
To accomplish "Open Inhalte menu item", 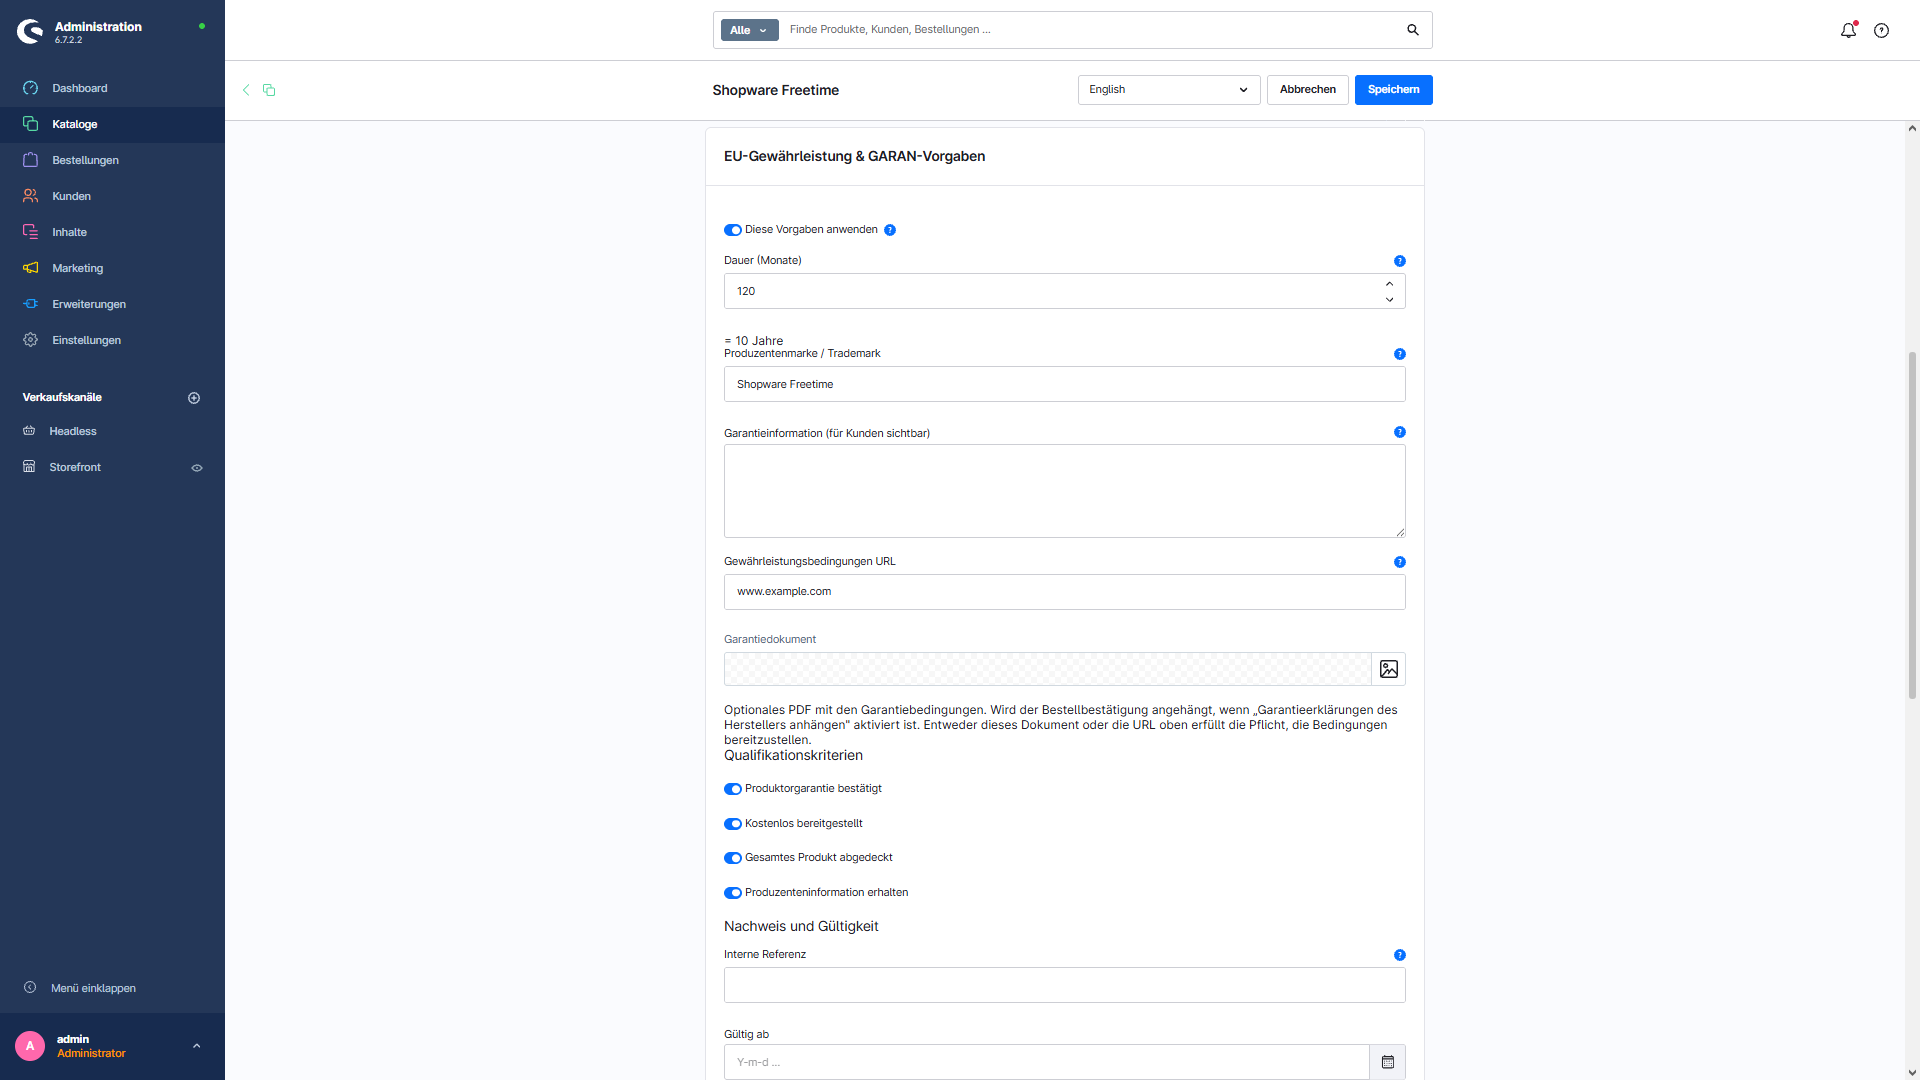I will (112, 232).
